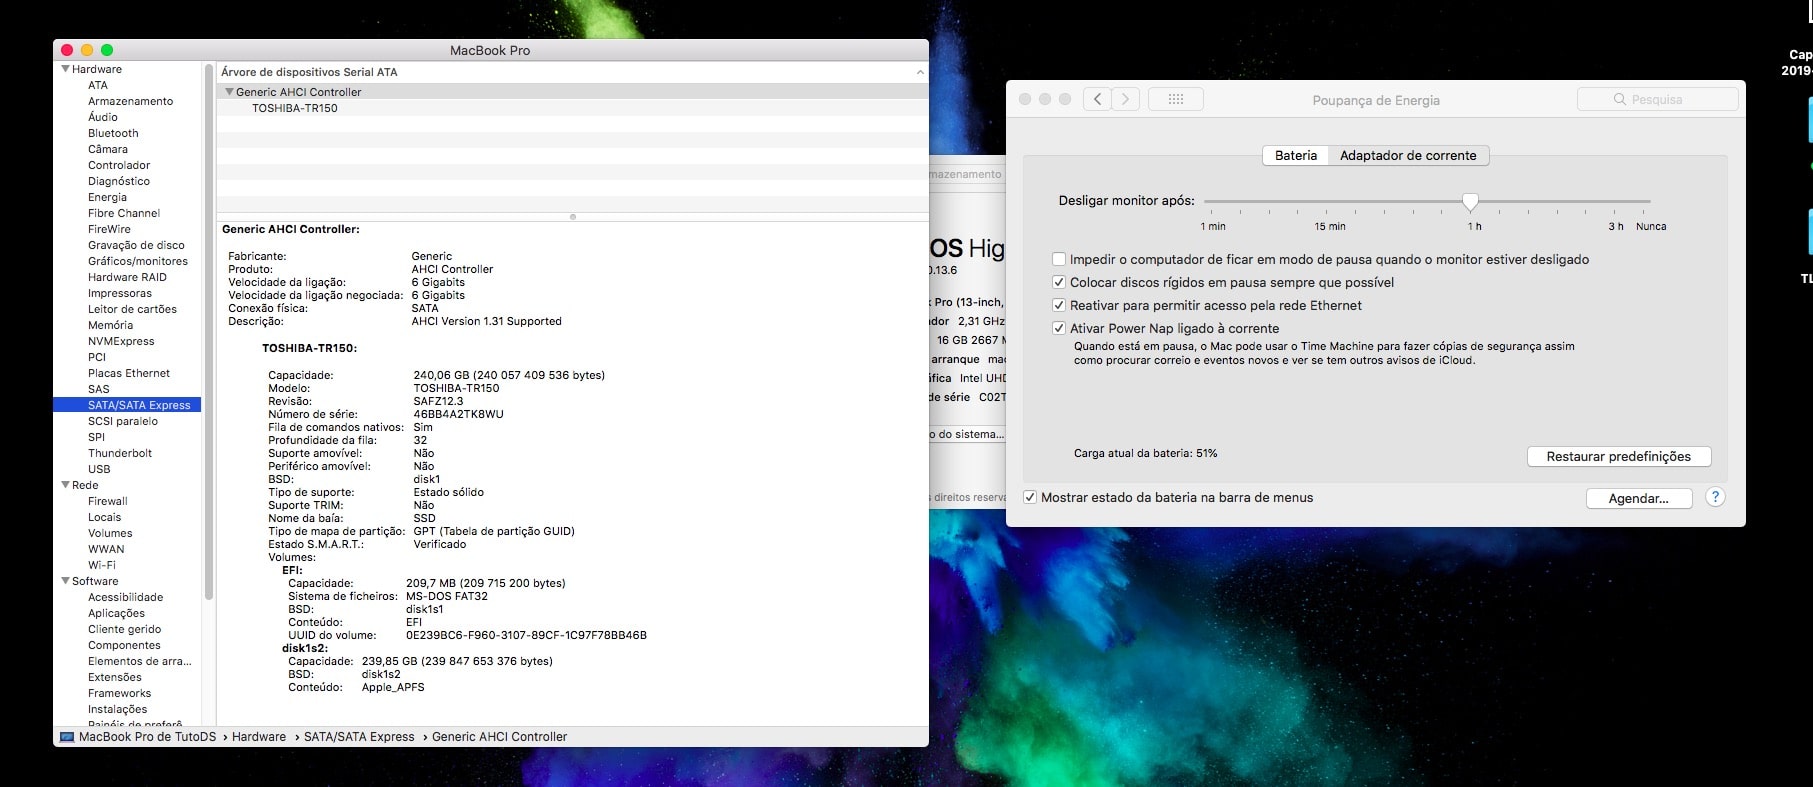This screenshot has width=1813, height=787.
Task: Show all preferences grid icon
Action: point(1176,99)
